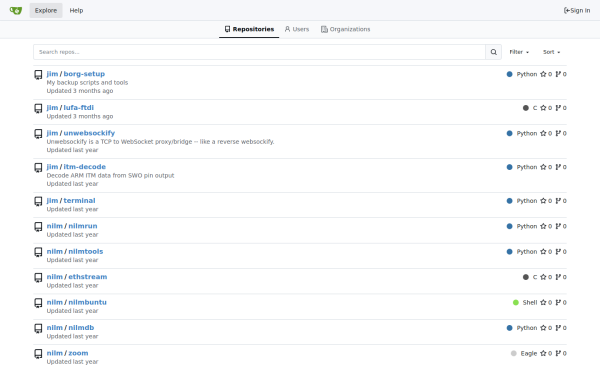Click repository icon beside nilm/nilmdb
This screenshot has height=375, width=600.
click(38, 328)
